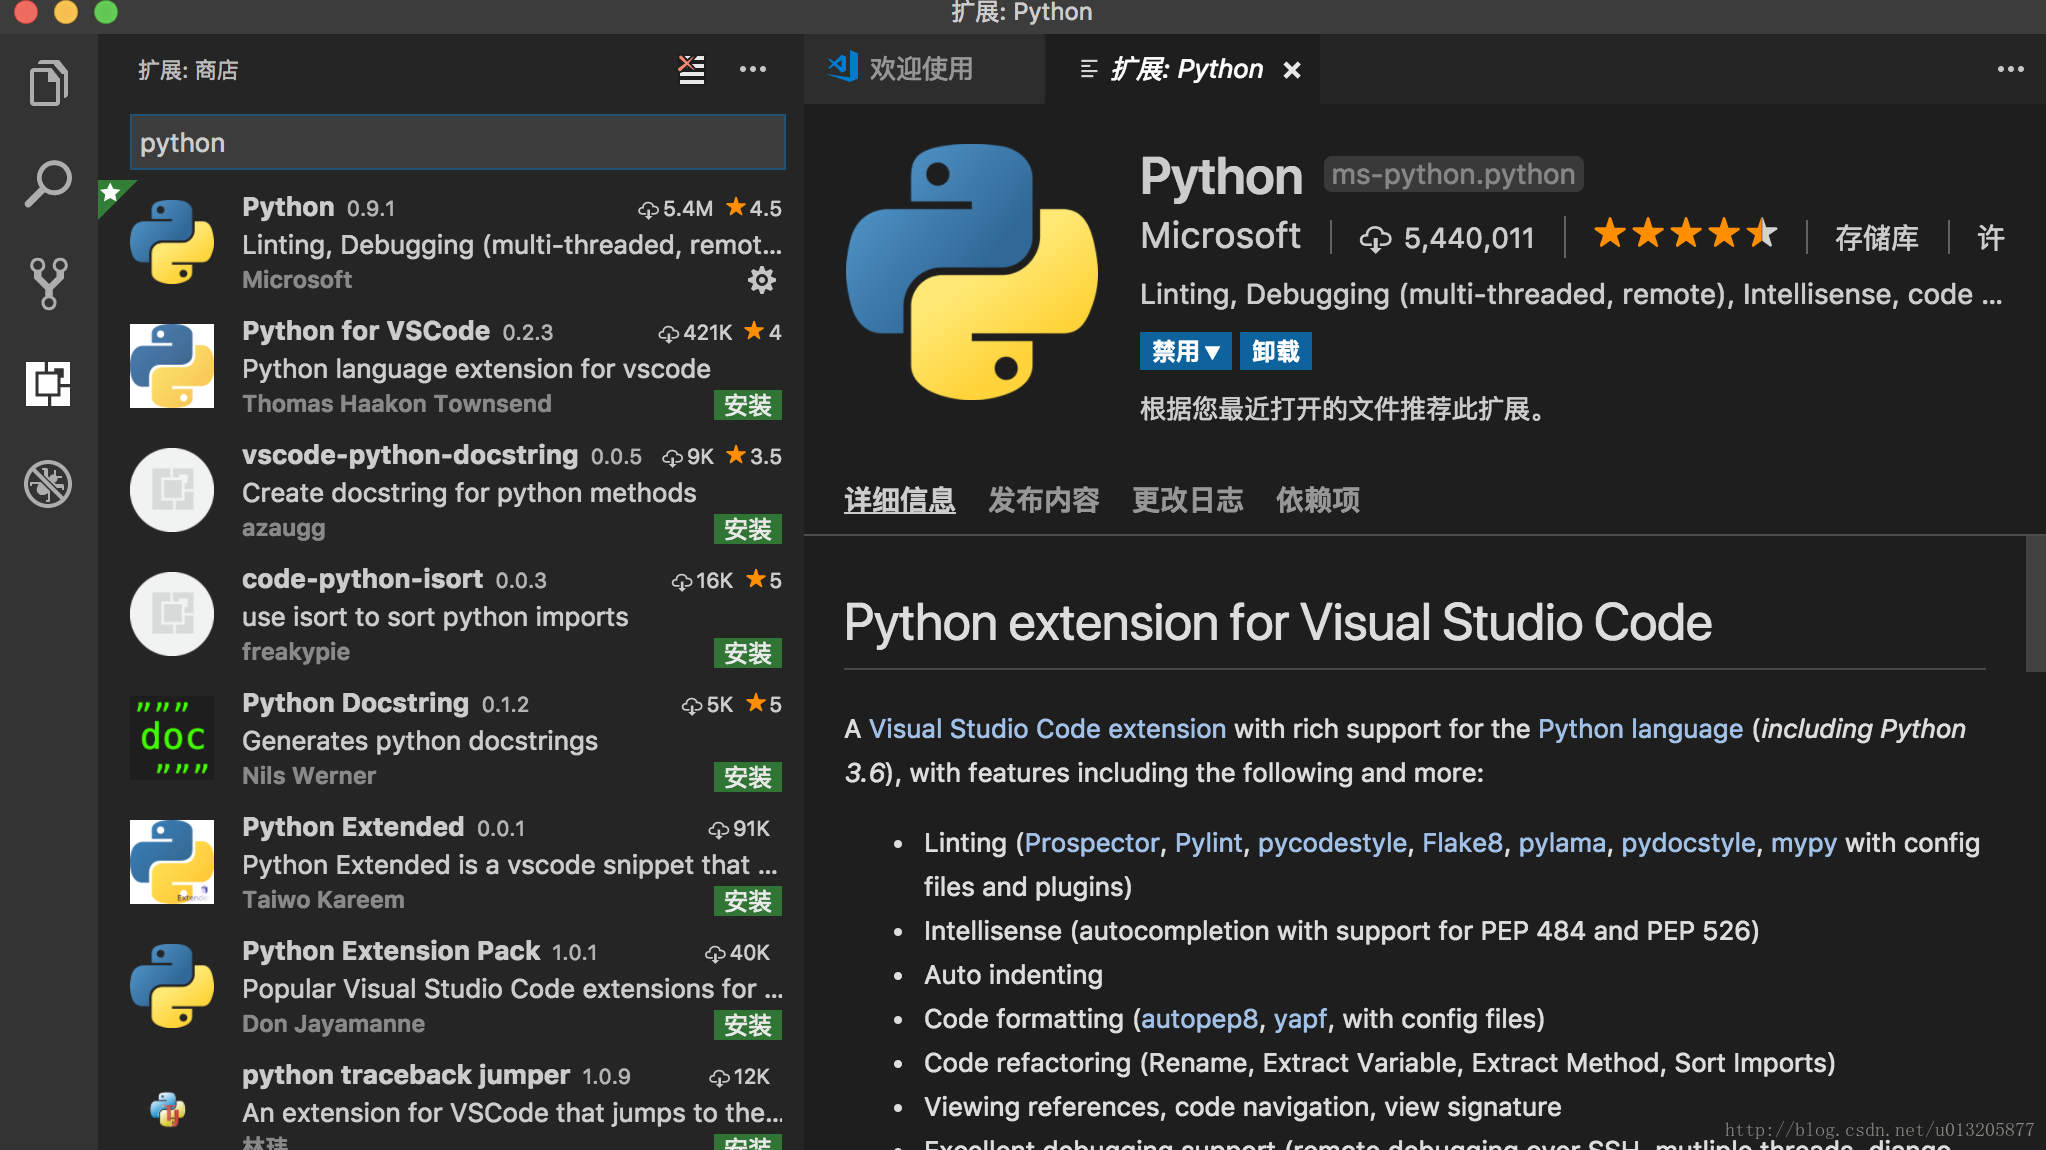Select the 扩展: Python editor tab

(1182, 69)
